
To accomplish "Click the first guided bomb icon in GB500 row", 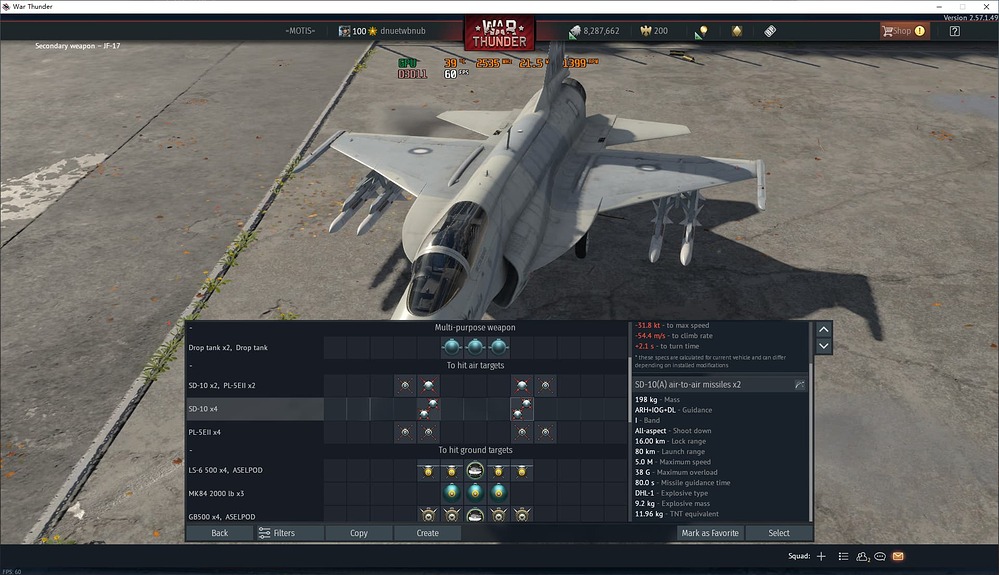I will pyautogui.click(x=428, y=515).
